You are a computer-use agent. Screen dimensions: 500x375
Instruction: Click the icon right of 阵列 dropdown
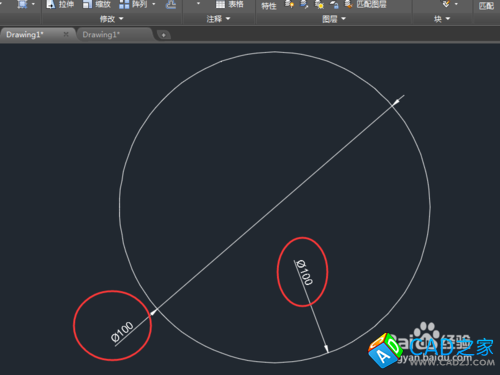(x=171, y=4)
